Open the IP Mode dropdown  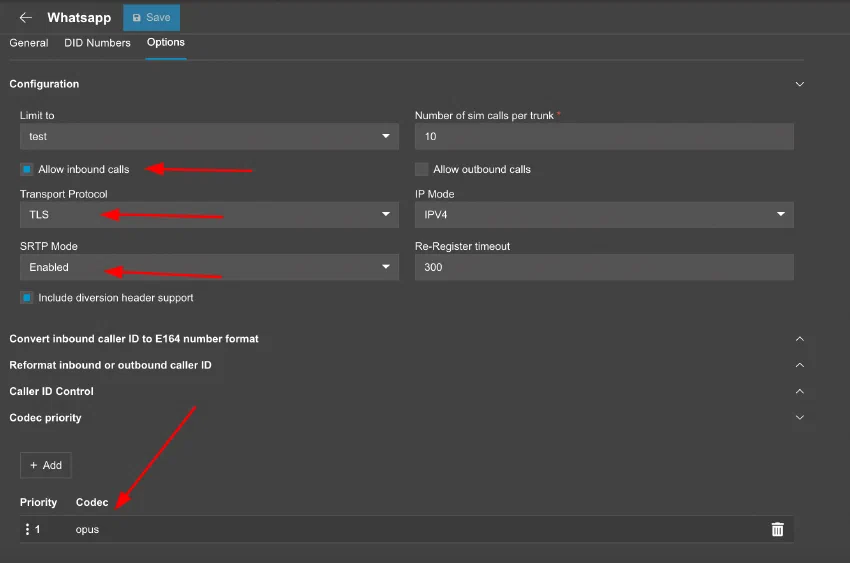(604, 215)
